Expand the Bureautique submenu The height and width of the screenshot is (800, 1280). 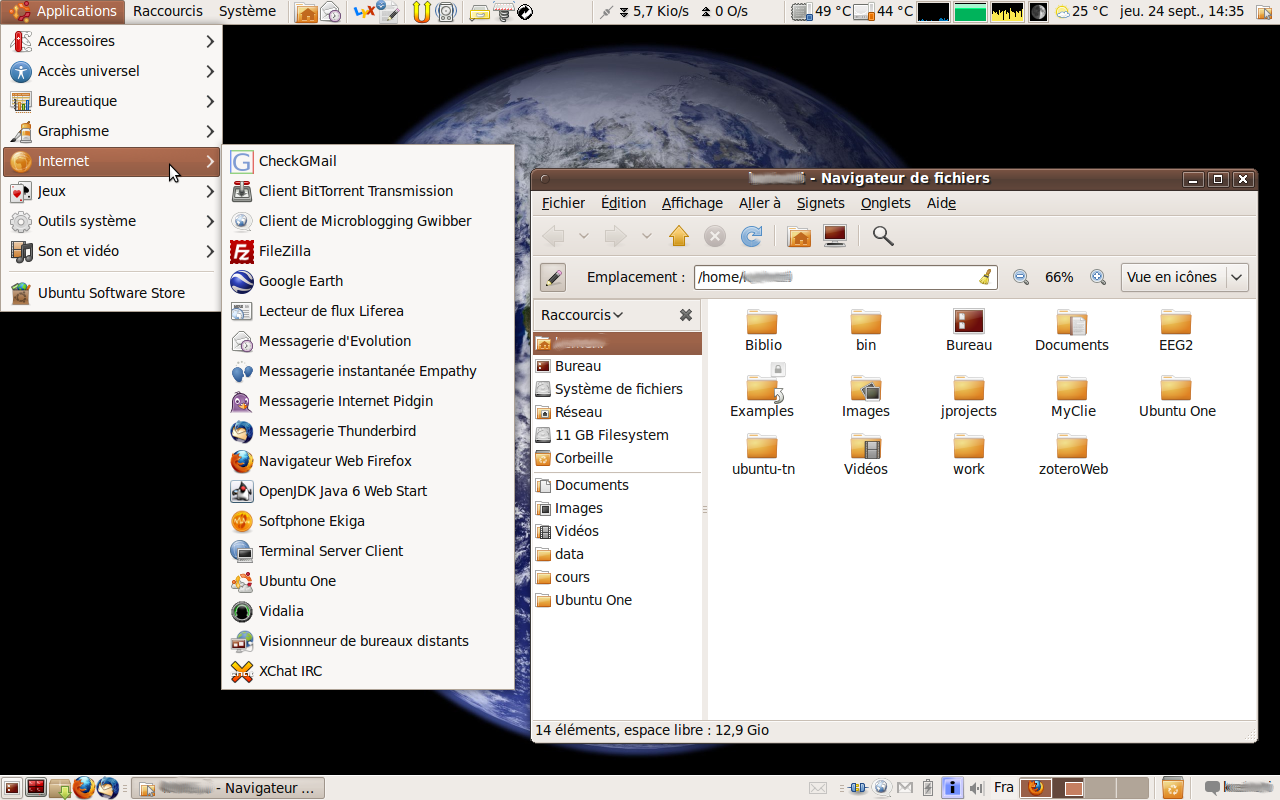click(112, 101)
